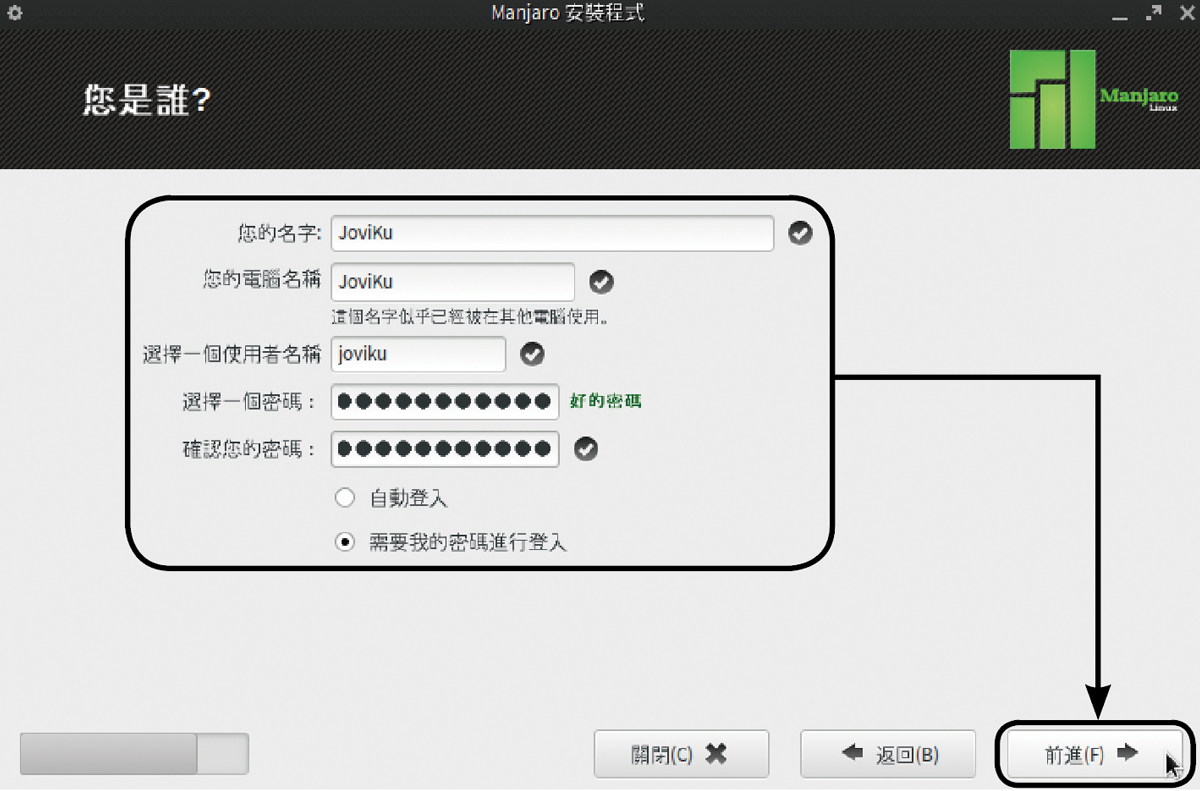Select 需要我的密碼進行登入 radio option
The height and width of the screenshot is (791, 1200).
[x=345, y=542]
